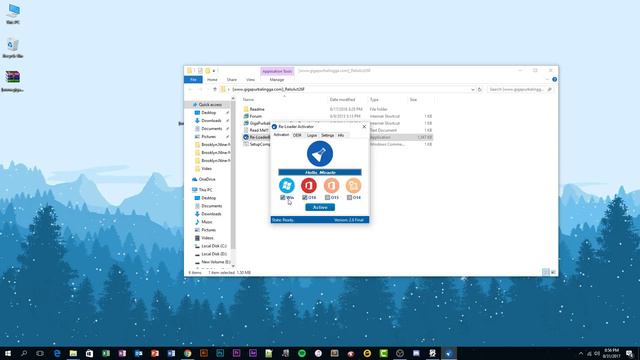This screenshot has width=640, height=360.
Task: Open File Explorer help icon
Action: [x=554, y=80]
